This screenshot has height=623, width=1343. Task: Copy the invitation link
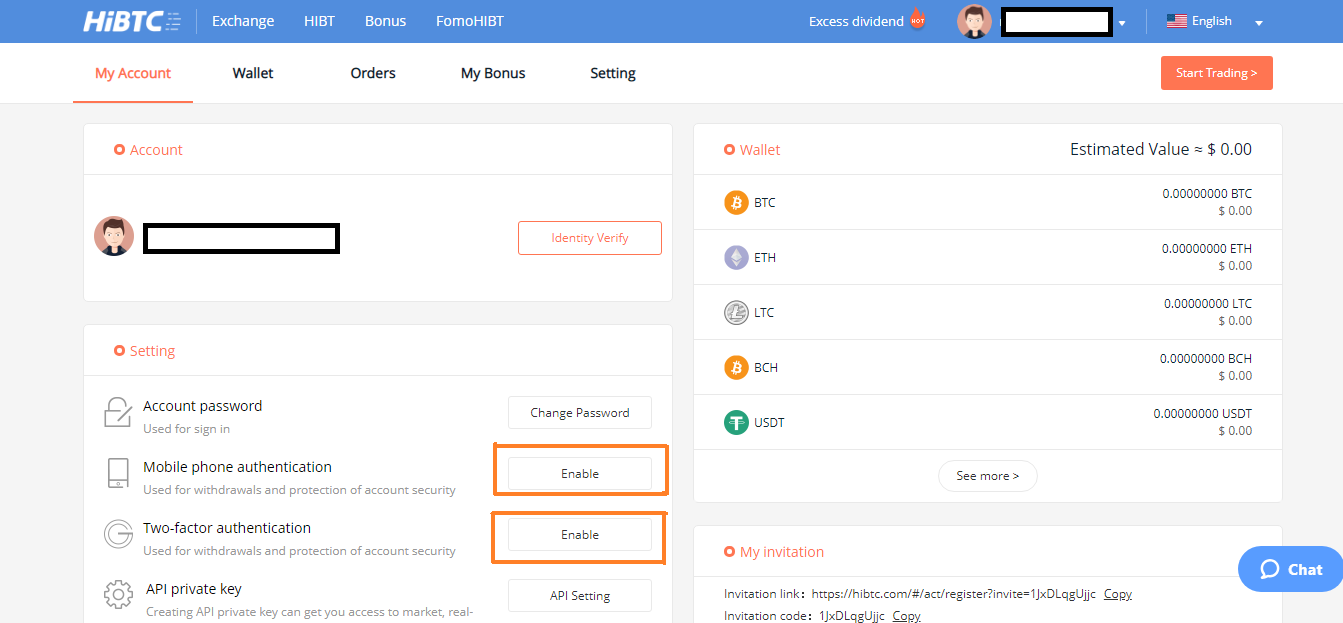(x=1118, y=594)
